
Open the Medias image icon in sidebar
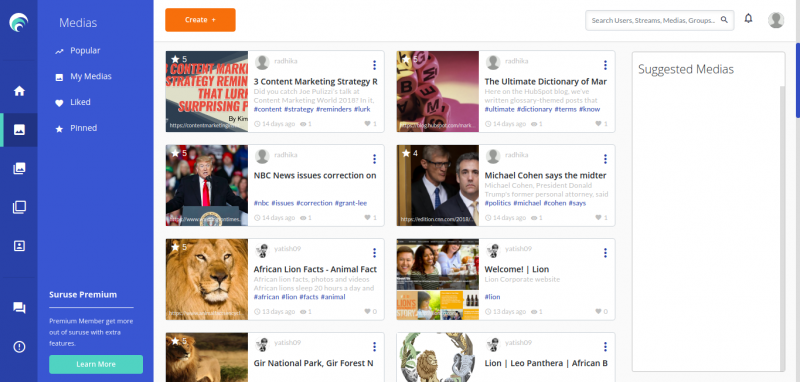click(x=19, y=130)
